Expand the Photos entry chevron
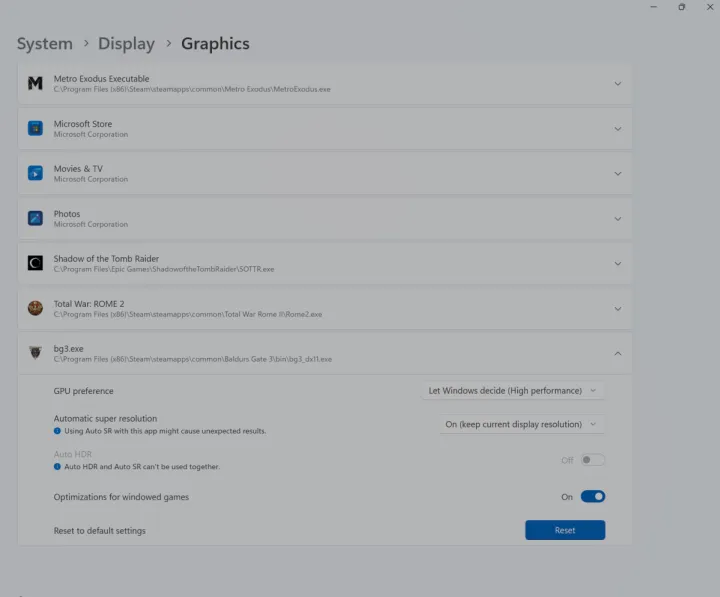The height and width of the screenshot is (597, 720). click(x=617, y=218)
